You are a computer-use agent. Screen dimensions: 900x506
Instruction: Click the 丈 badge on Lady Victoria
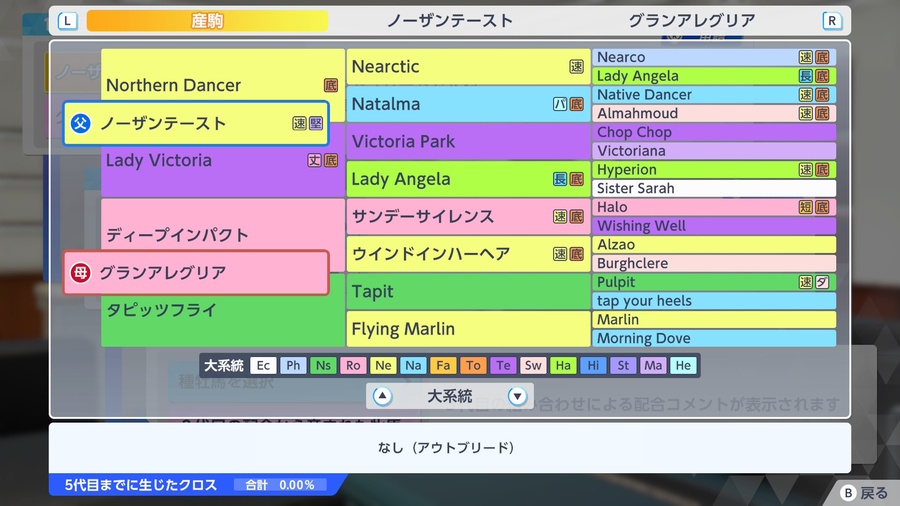[x=315, y=161]
